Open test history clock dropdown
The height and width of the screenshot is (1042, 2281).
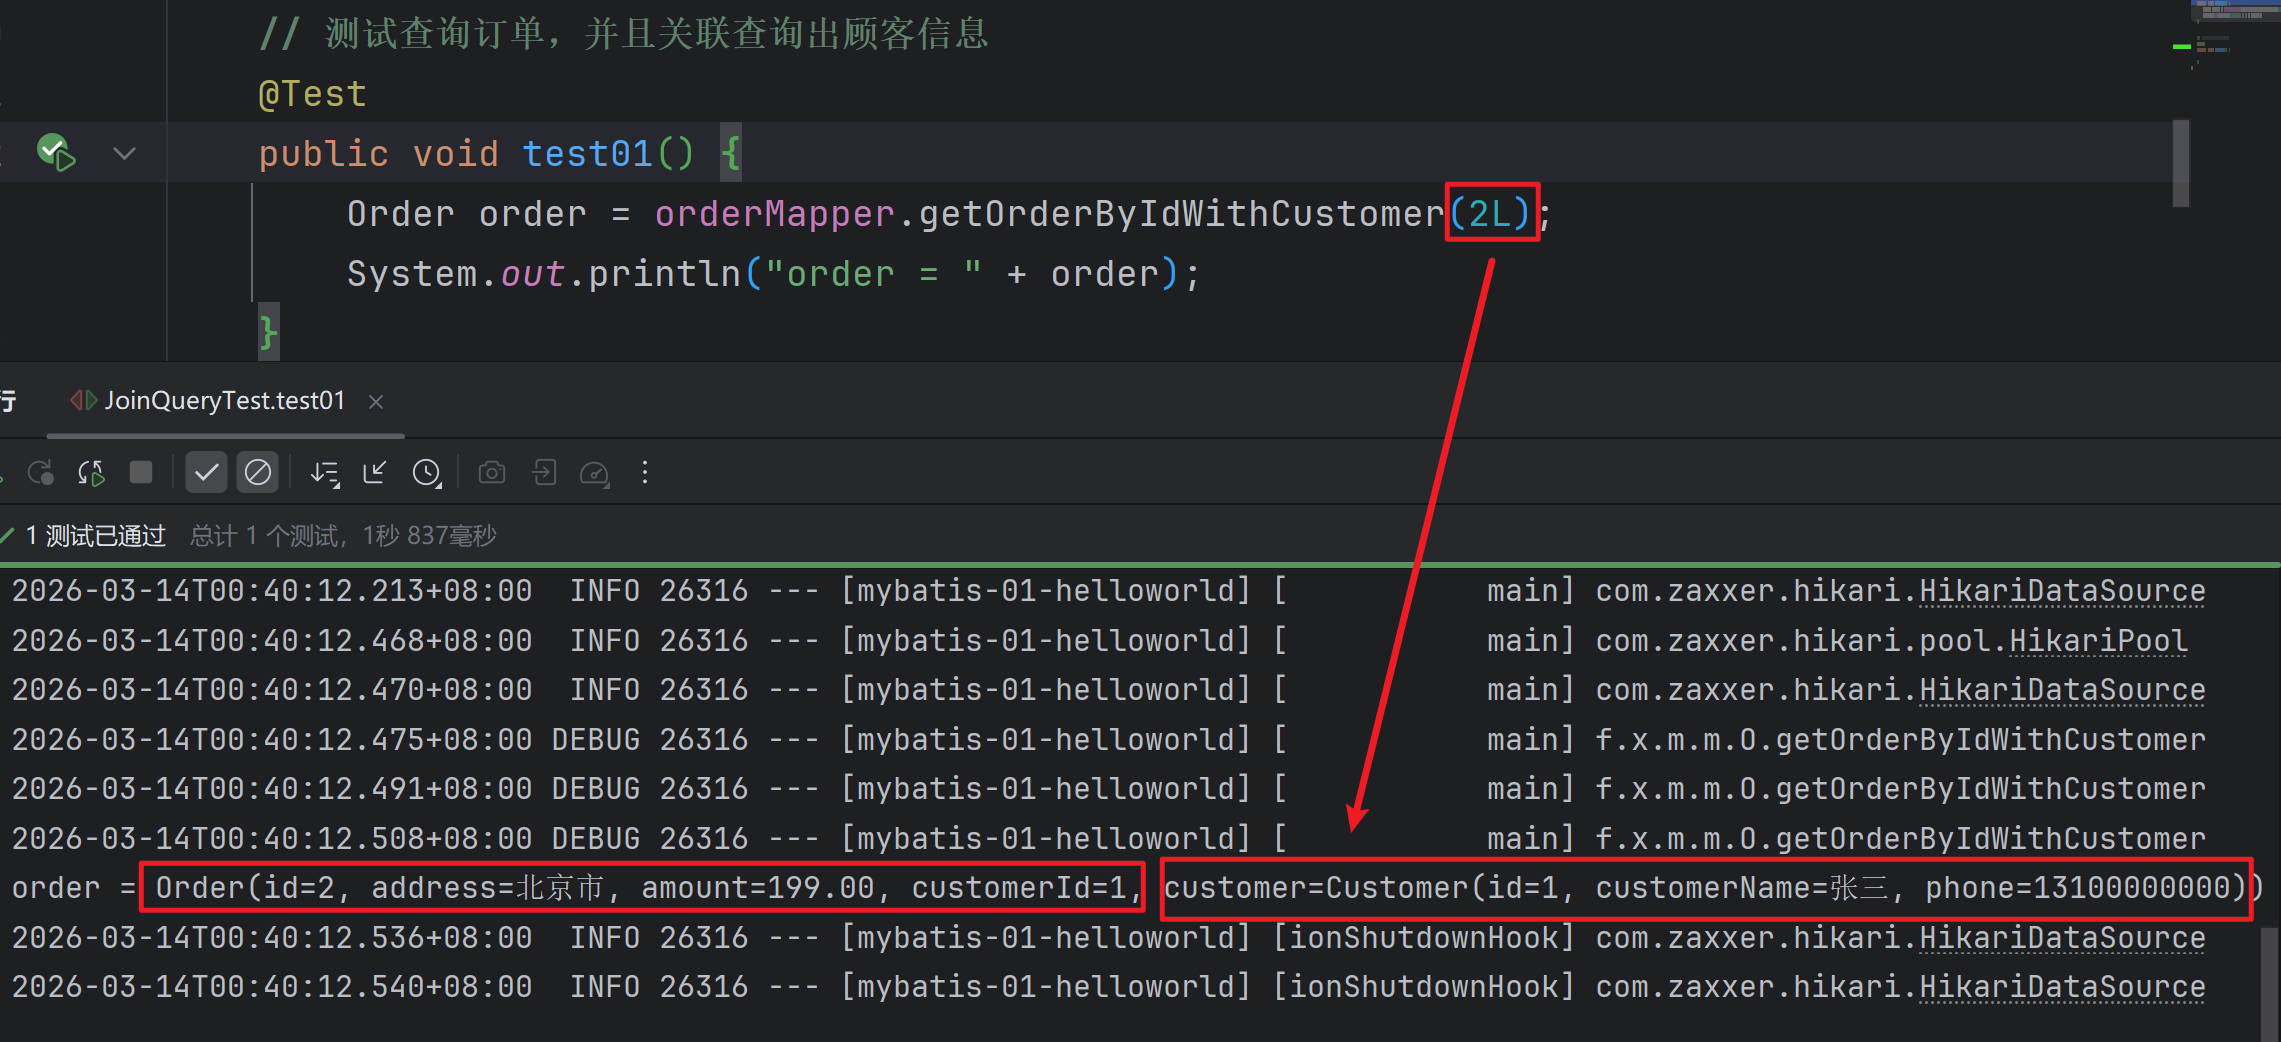[x=427, y=472]
